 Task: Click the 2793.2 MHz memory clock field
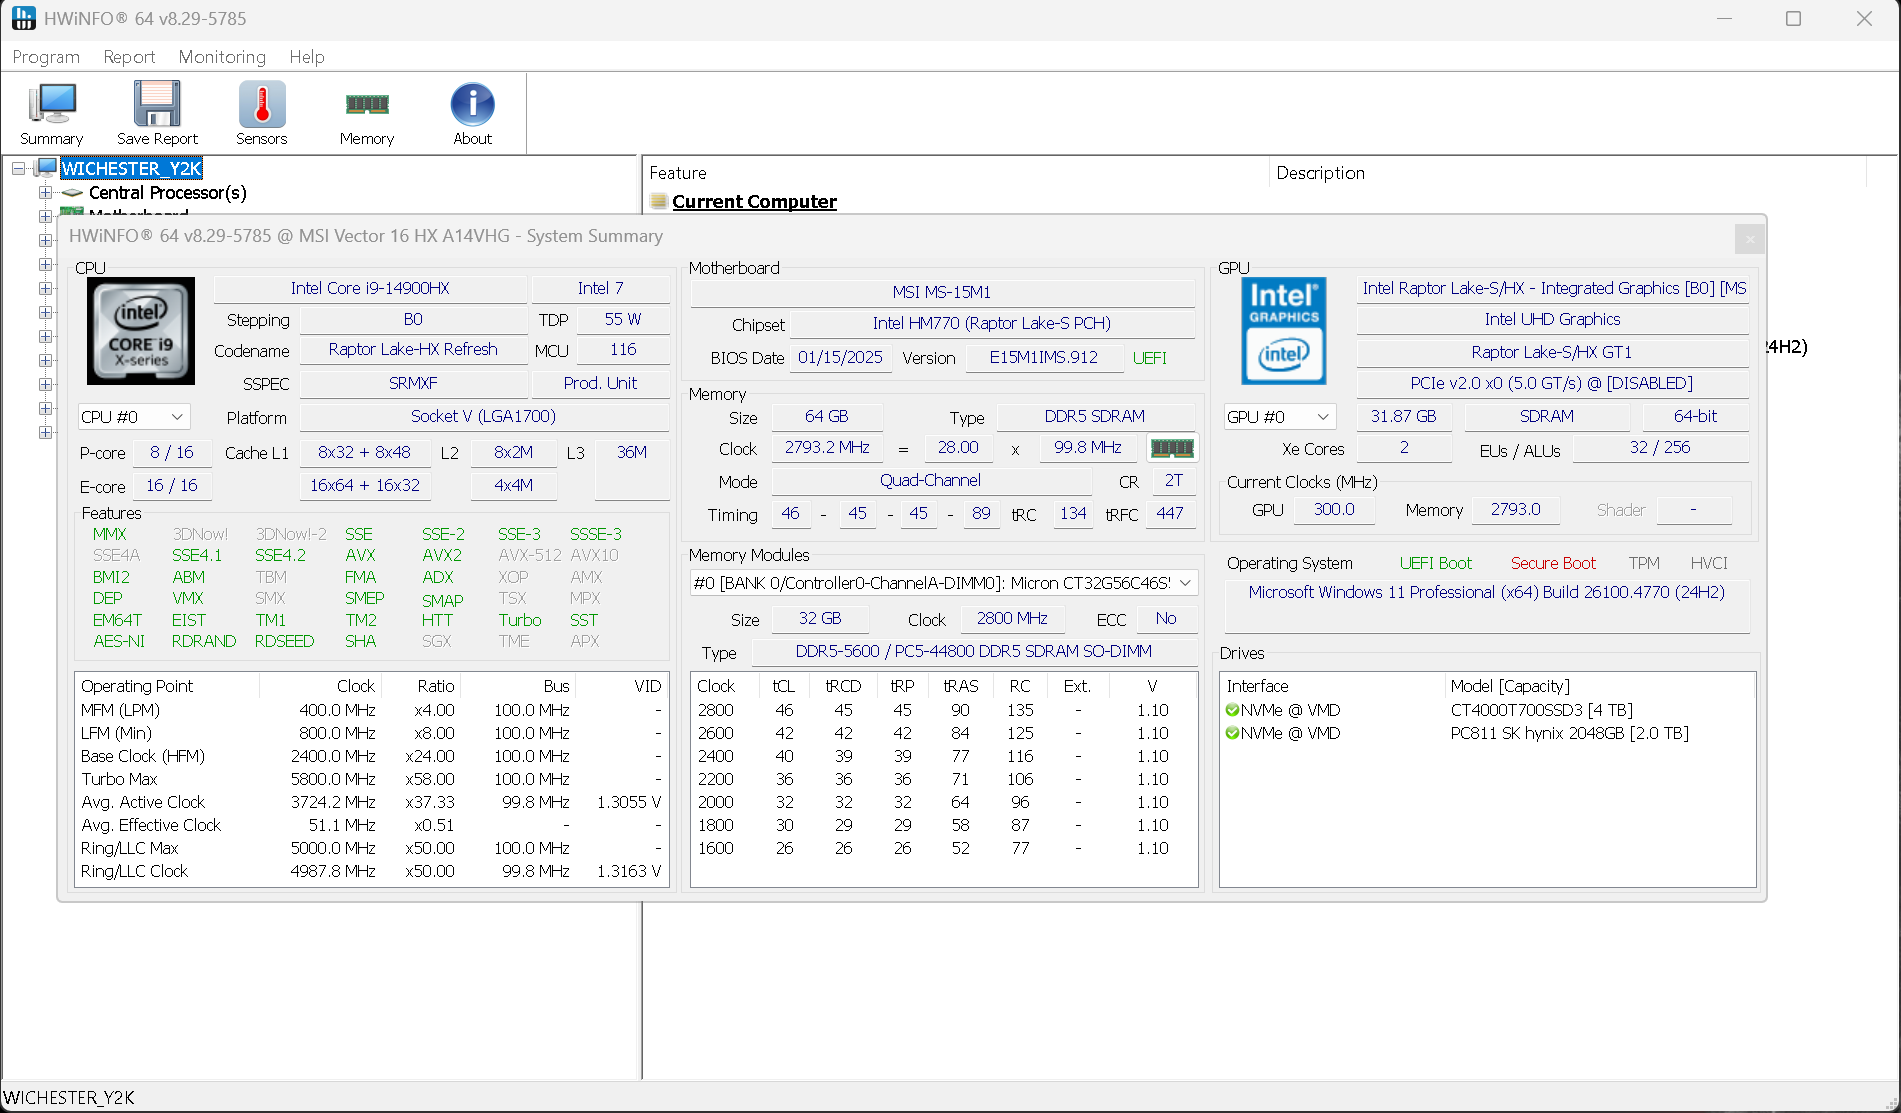pos(827,447)
